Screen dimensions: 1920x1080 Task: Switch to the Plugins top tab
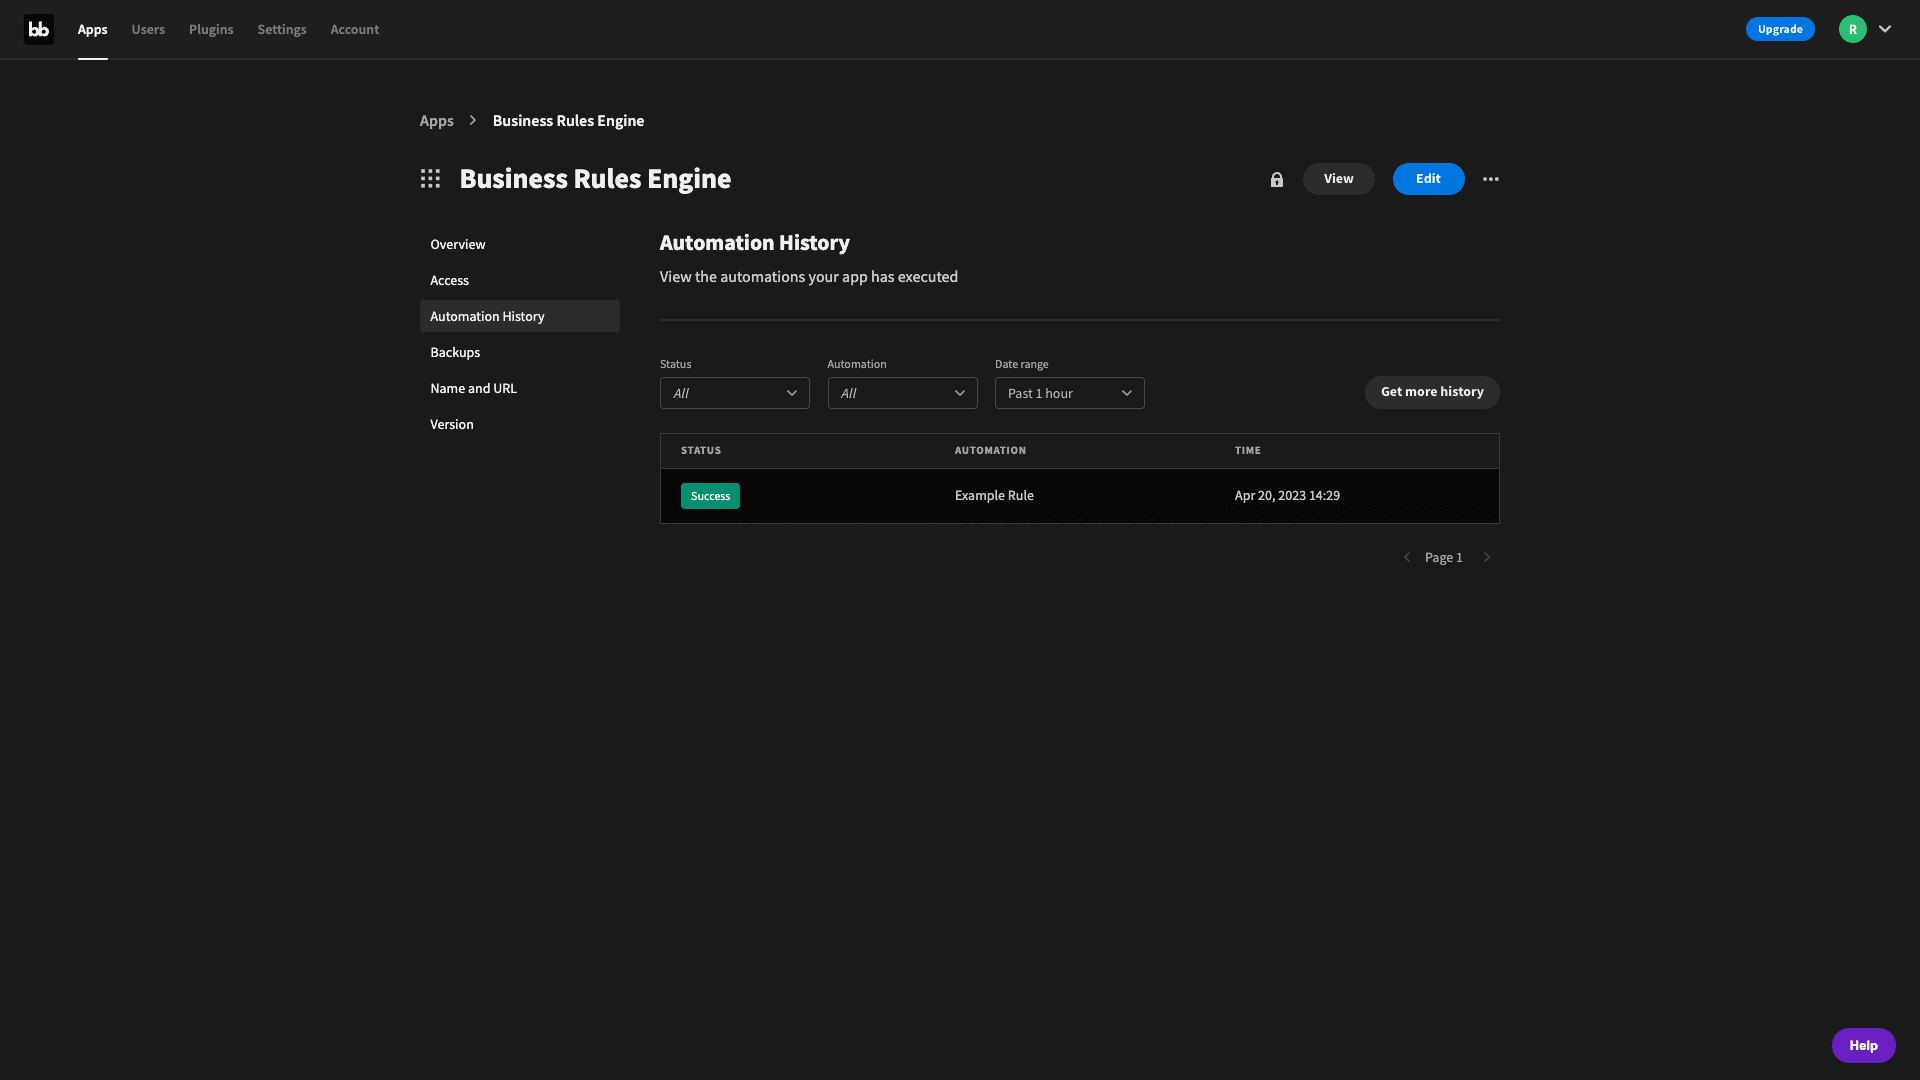[211, 30]
